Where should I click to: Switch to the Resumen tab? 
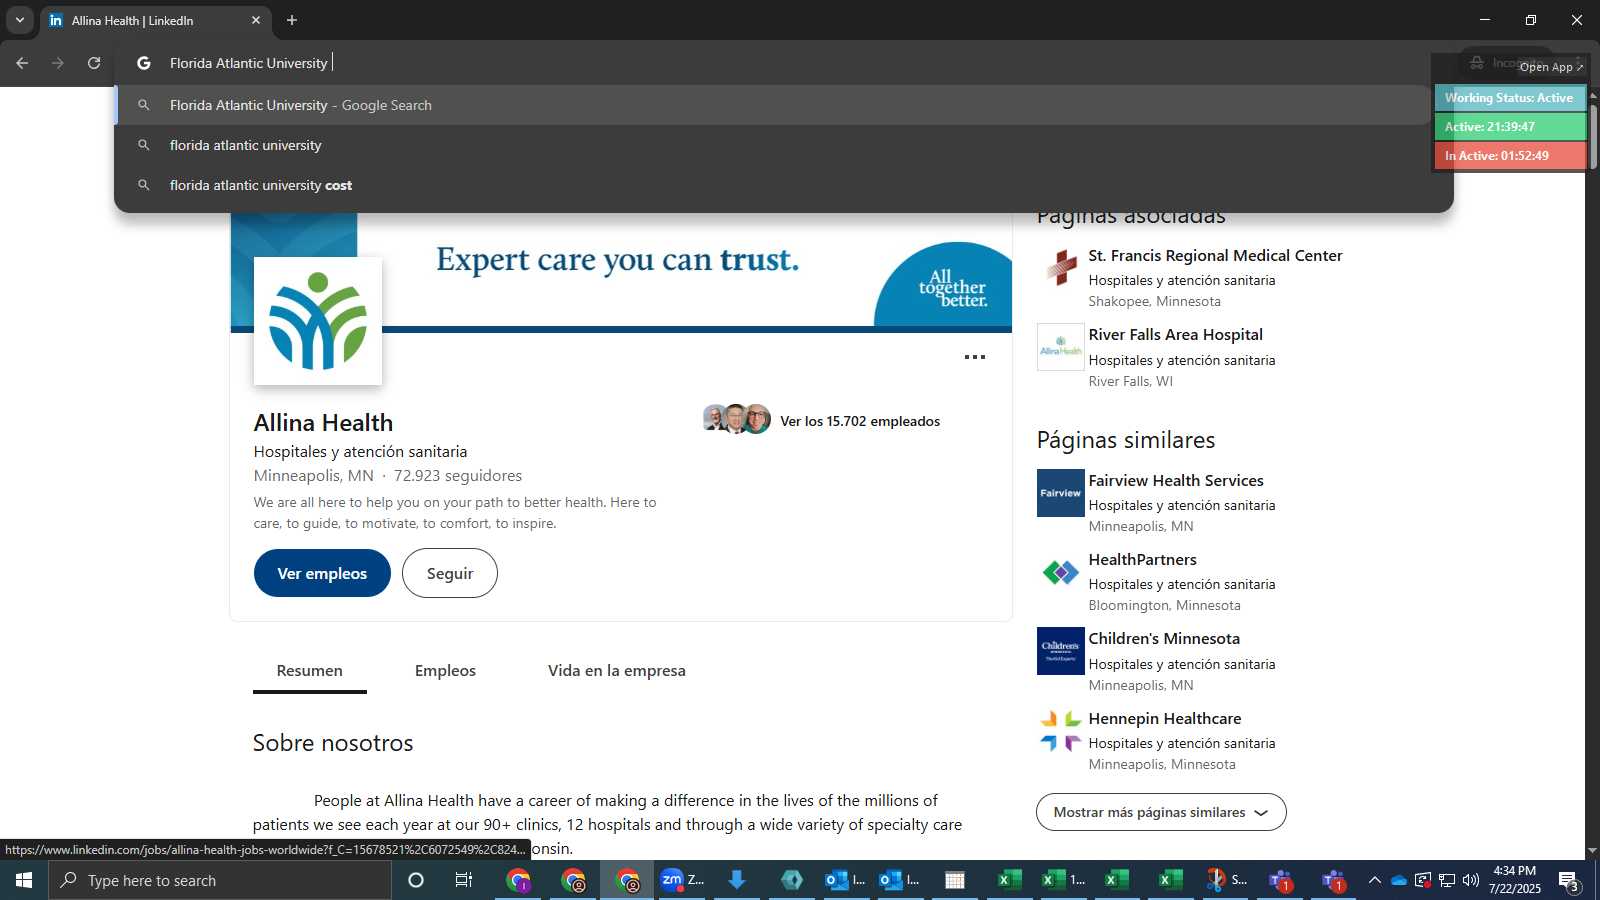coord(309,671)
